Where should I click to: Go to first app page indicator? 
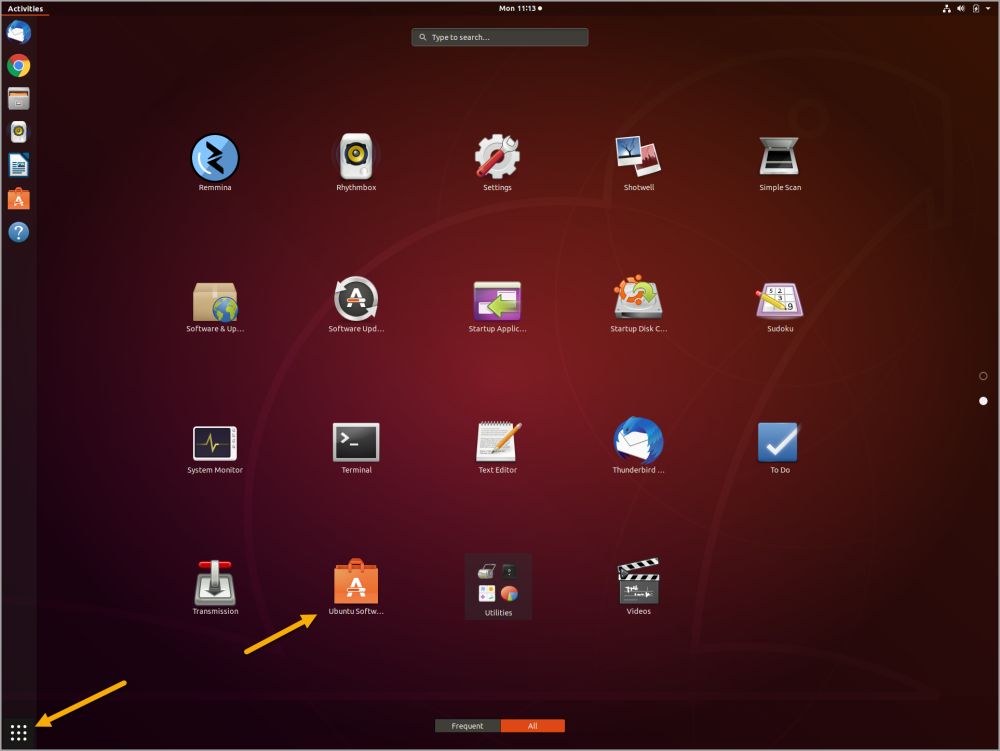pos(983,376)
